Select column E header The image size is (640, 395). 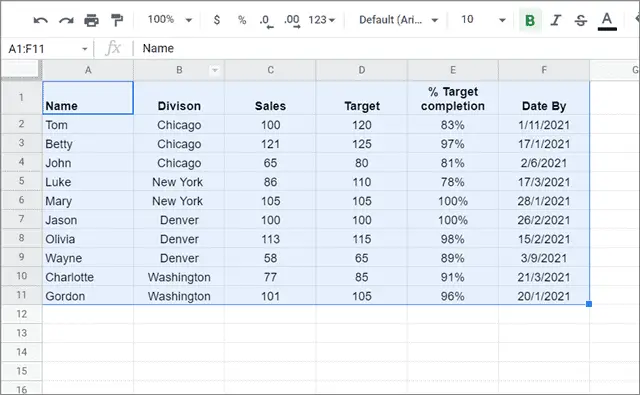(x=453, y=70)
